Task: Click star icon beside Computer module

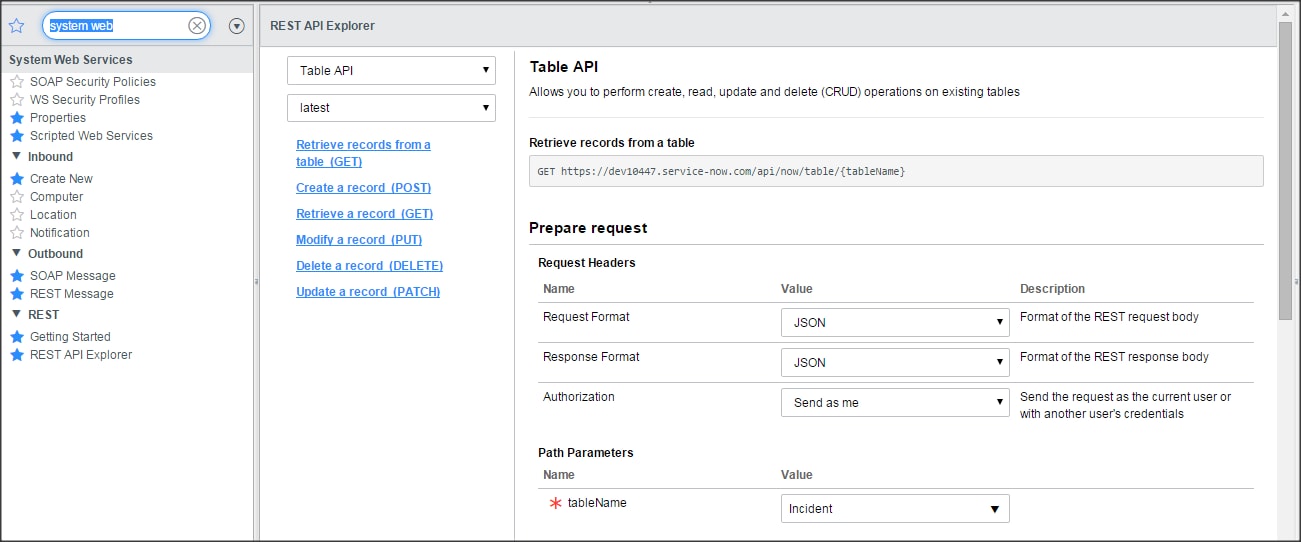Action: click(17, 197)
